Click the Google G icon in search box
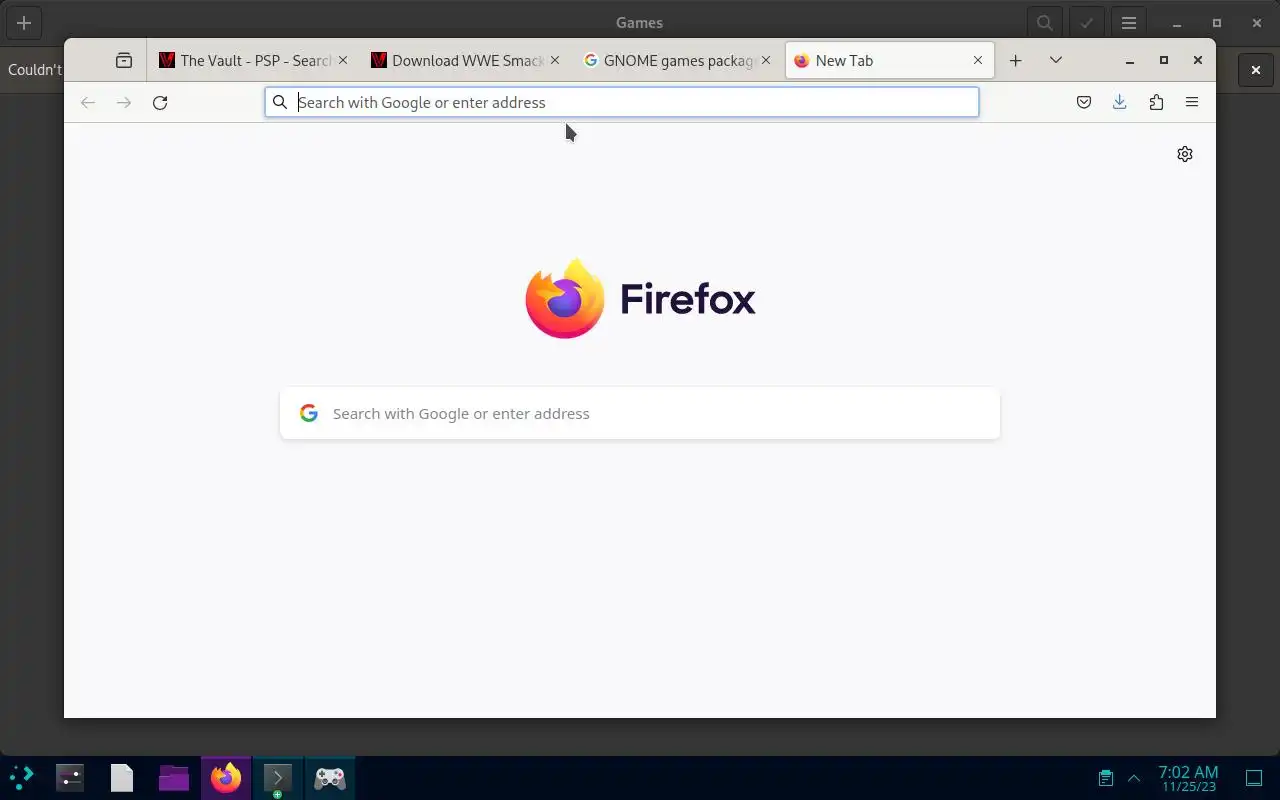The image size is (1280, 800). (309, 413)
